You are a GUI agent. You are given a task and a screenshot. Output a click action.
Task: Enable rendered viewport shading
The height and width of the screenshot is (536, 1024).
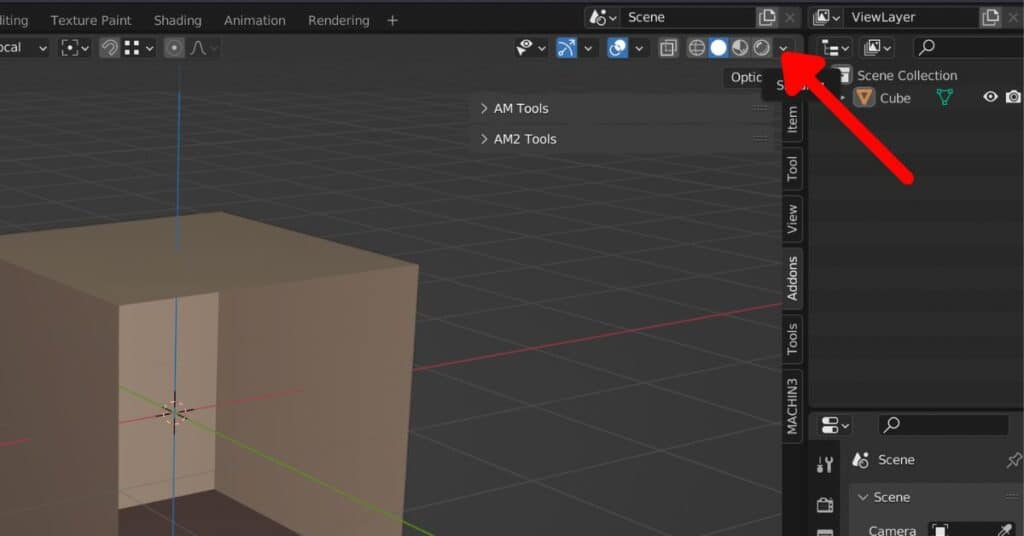(x=761, y=48)
